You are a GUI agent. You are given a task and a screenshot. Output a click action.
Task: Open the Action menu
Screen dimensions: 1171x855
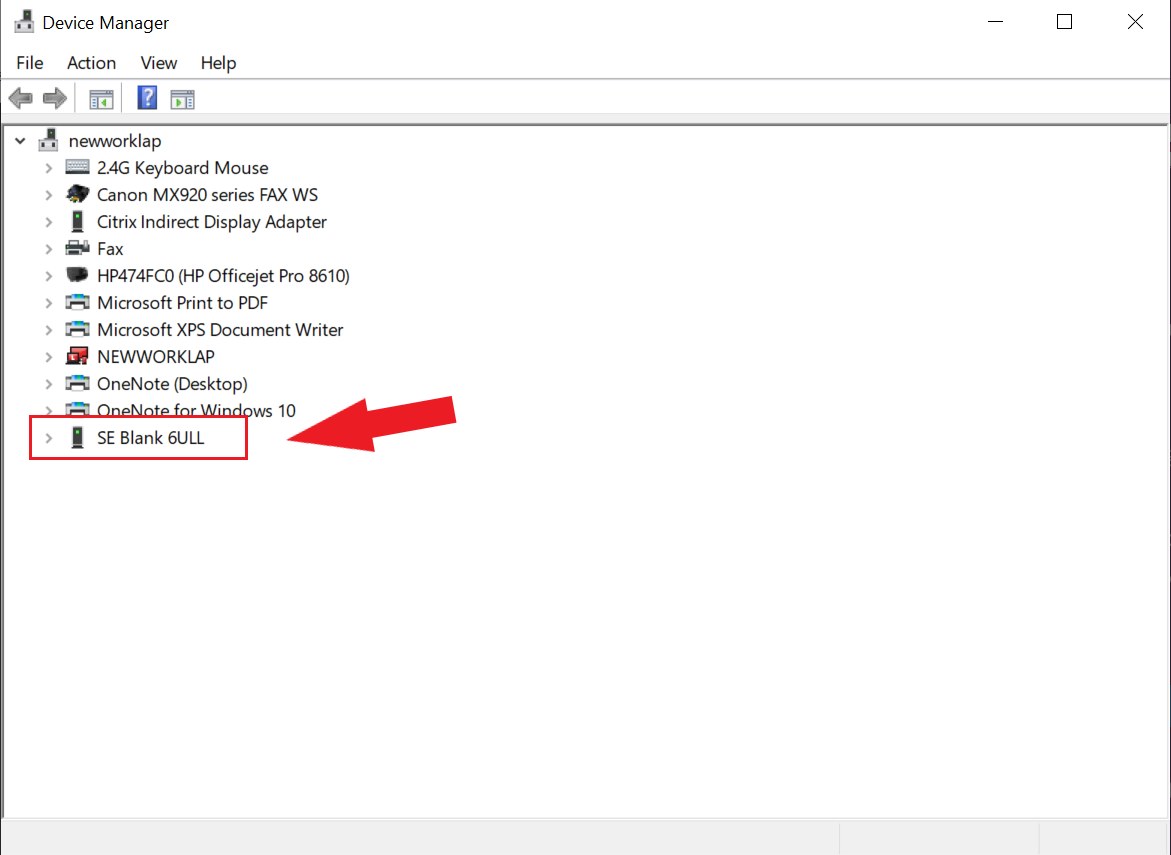(x=91, y=63)
